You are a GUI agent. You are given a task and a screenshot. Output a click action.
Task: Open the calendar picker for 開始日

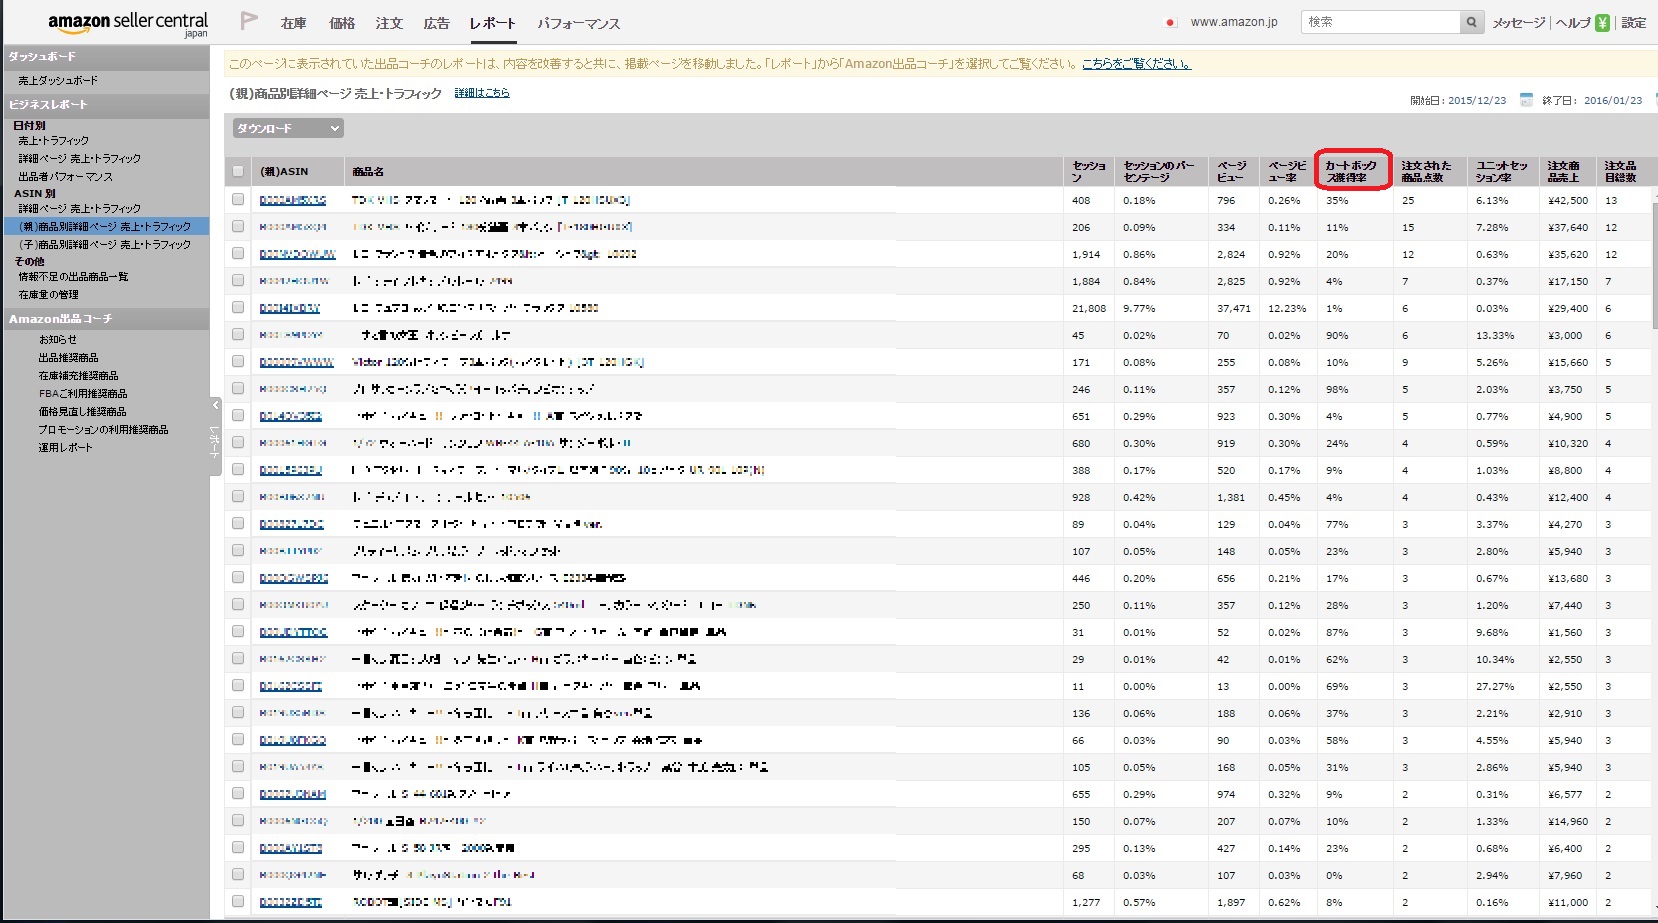[x=1526, y=100]
